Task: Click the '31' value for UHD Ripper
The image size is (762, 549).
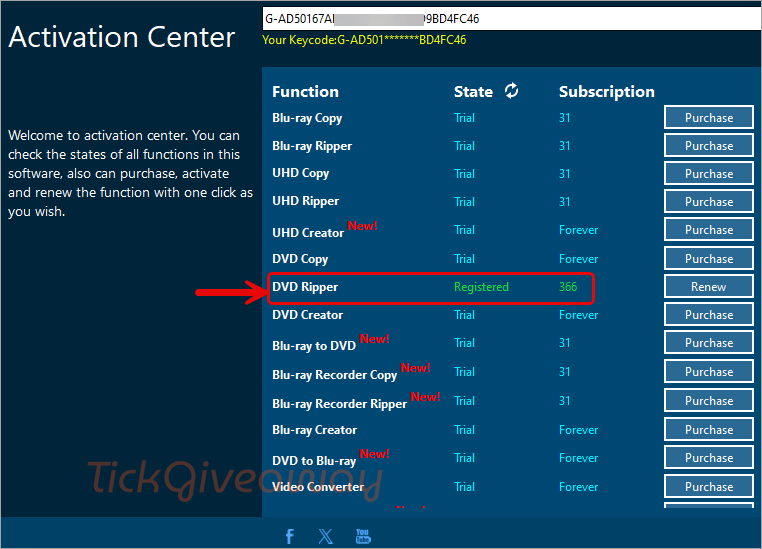Action: tap(564, 202)
